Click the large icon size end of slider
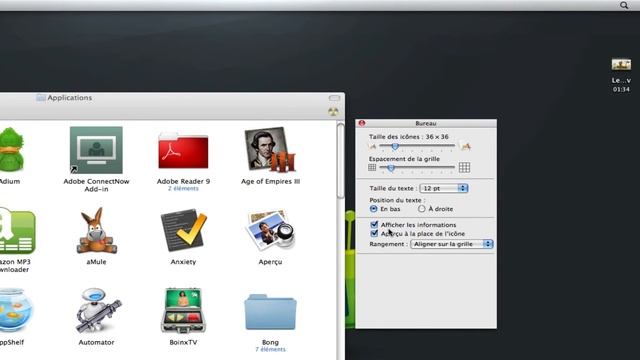The height and width of the screenshot is (360, 640). tap(465, 146)
